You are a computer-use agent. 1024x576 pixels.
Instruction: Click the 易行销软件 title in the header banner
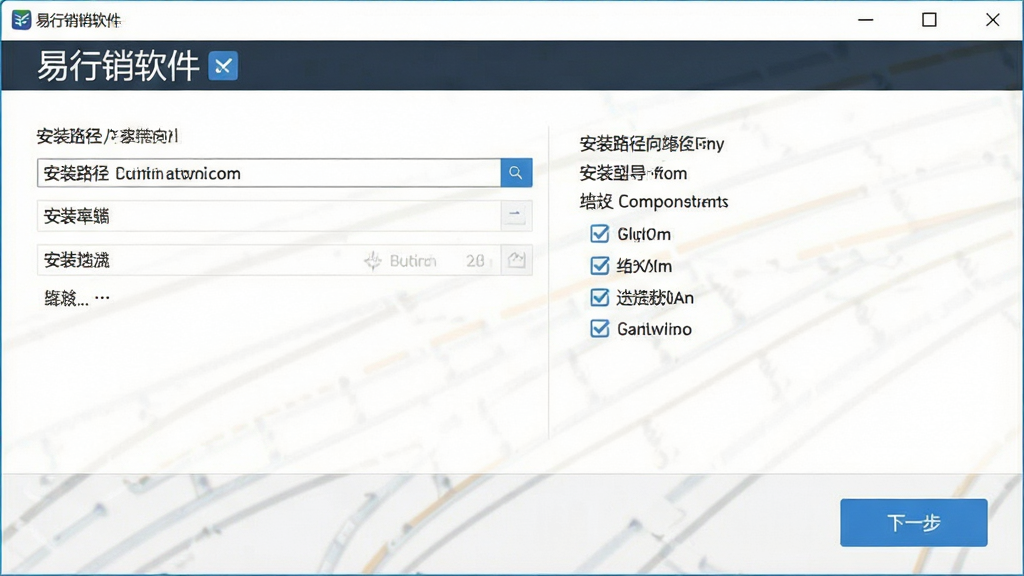118,65
